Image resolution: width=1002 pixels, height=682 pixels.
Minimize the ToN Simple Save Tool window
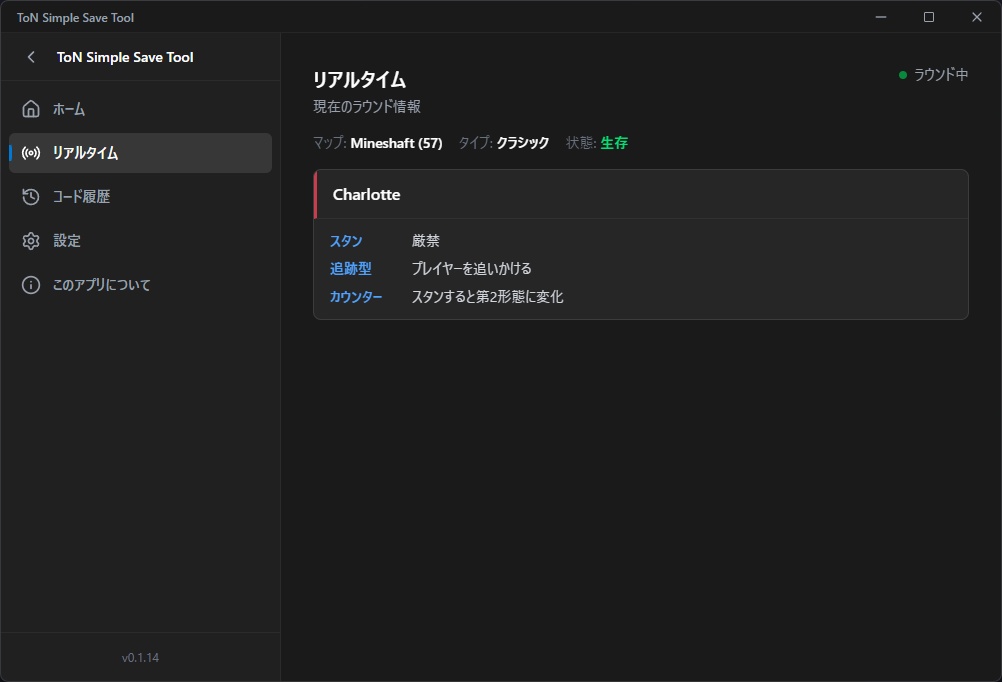(x=881, y=17)
